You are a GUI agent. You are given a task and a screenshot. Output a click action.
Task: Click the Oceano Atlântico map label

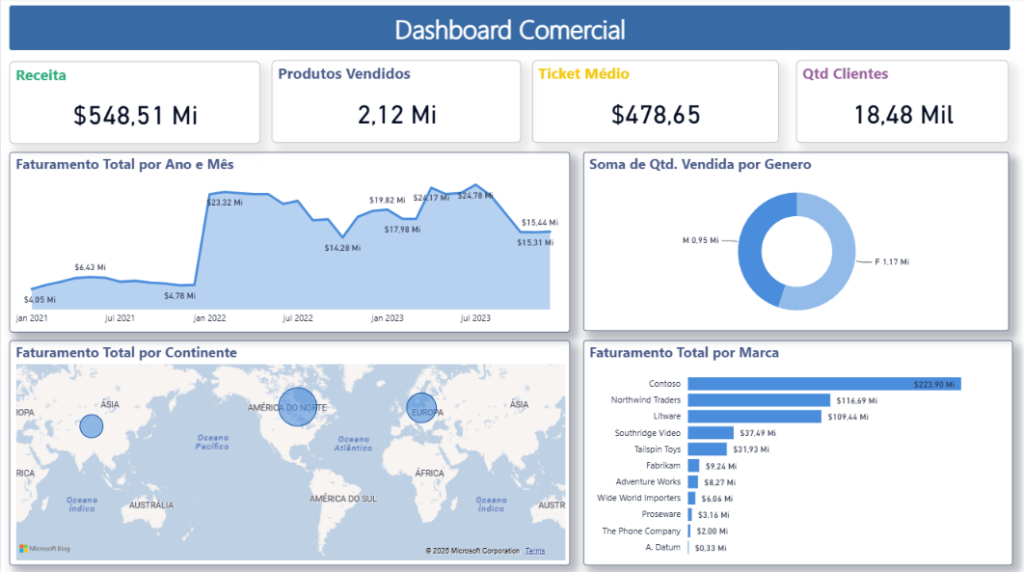353,443
